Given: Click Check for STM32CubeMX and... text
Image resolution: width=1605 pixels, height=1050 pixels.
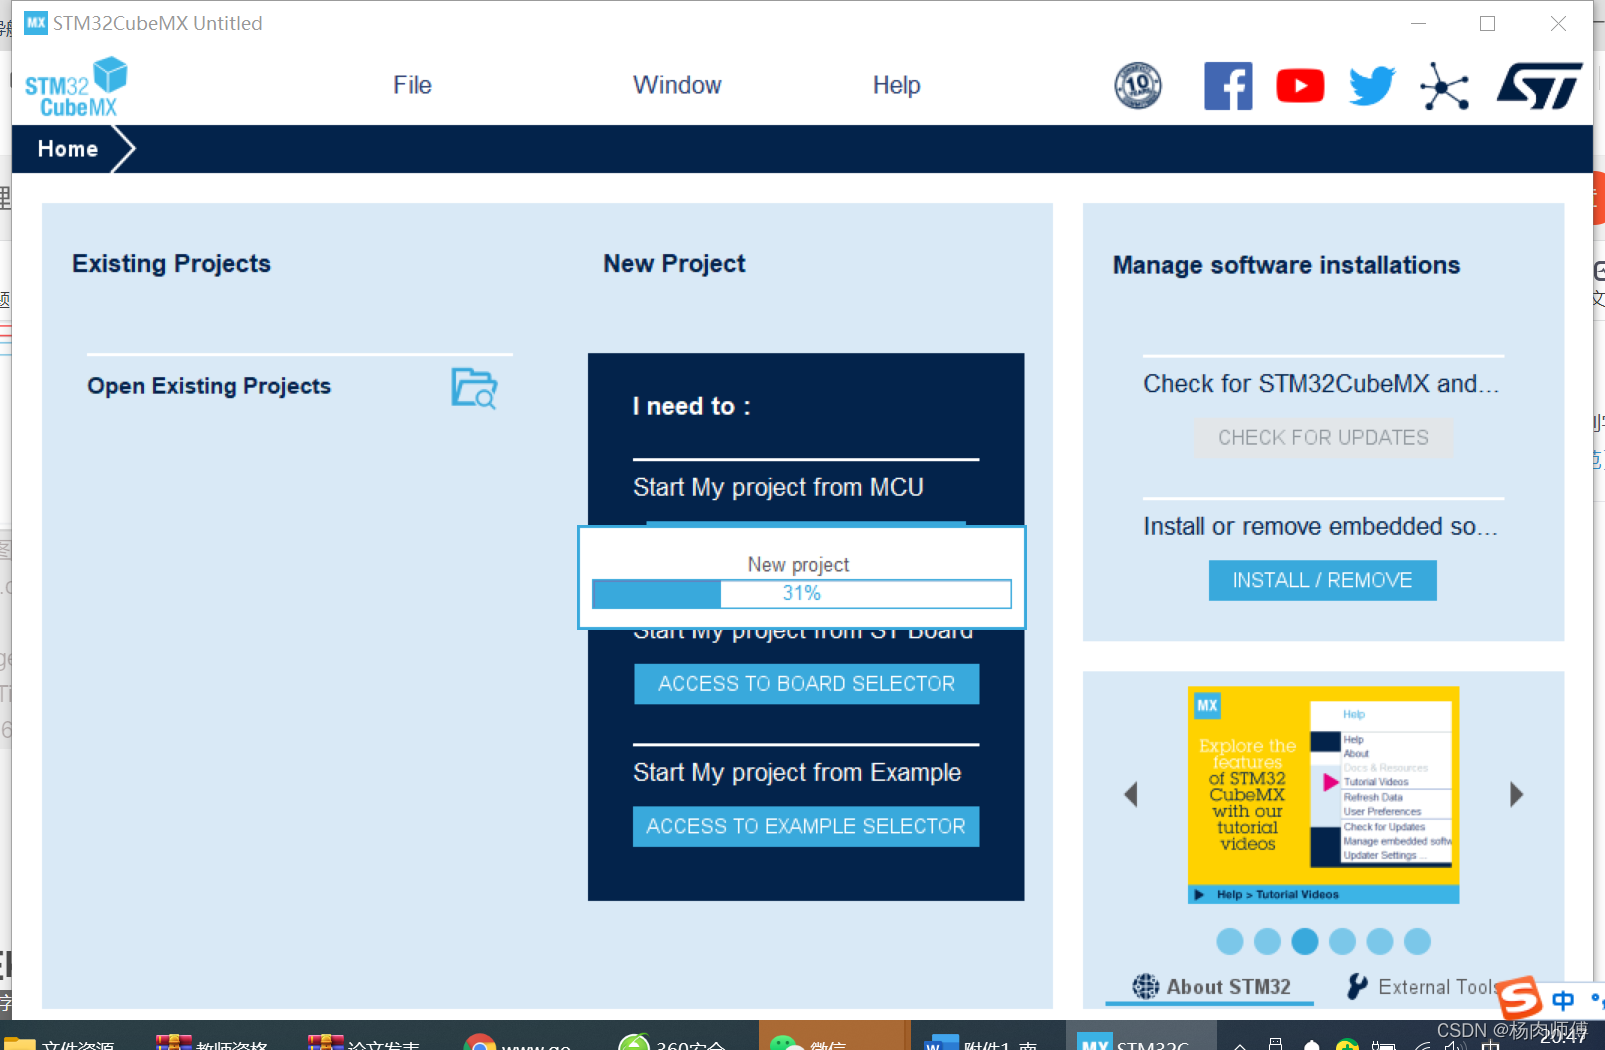Looking at the screenshot, I should coord(1321,384).
